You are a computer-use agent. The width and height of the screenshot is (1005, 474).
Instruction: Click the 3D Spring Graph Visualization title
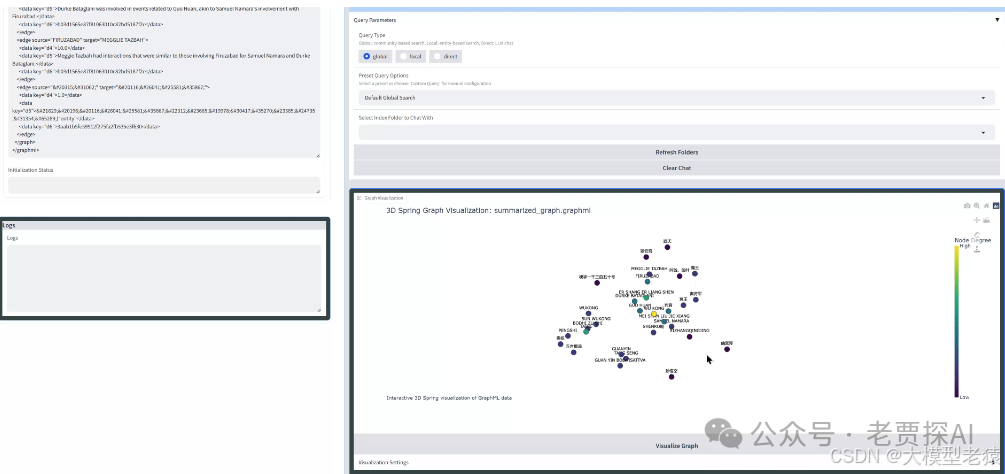click(488, 209)
